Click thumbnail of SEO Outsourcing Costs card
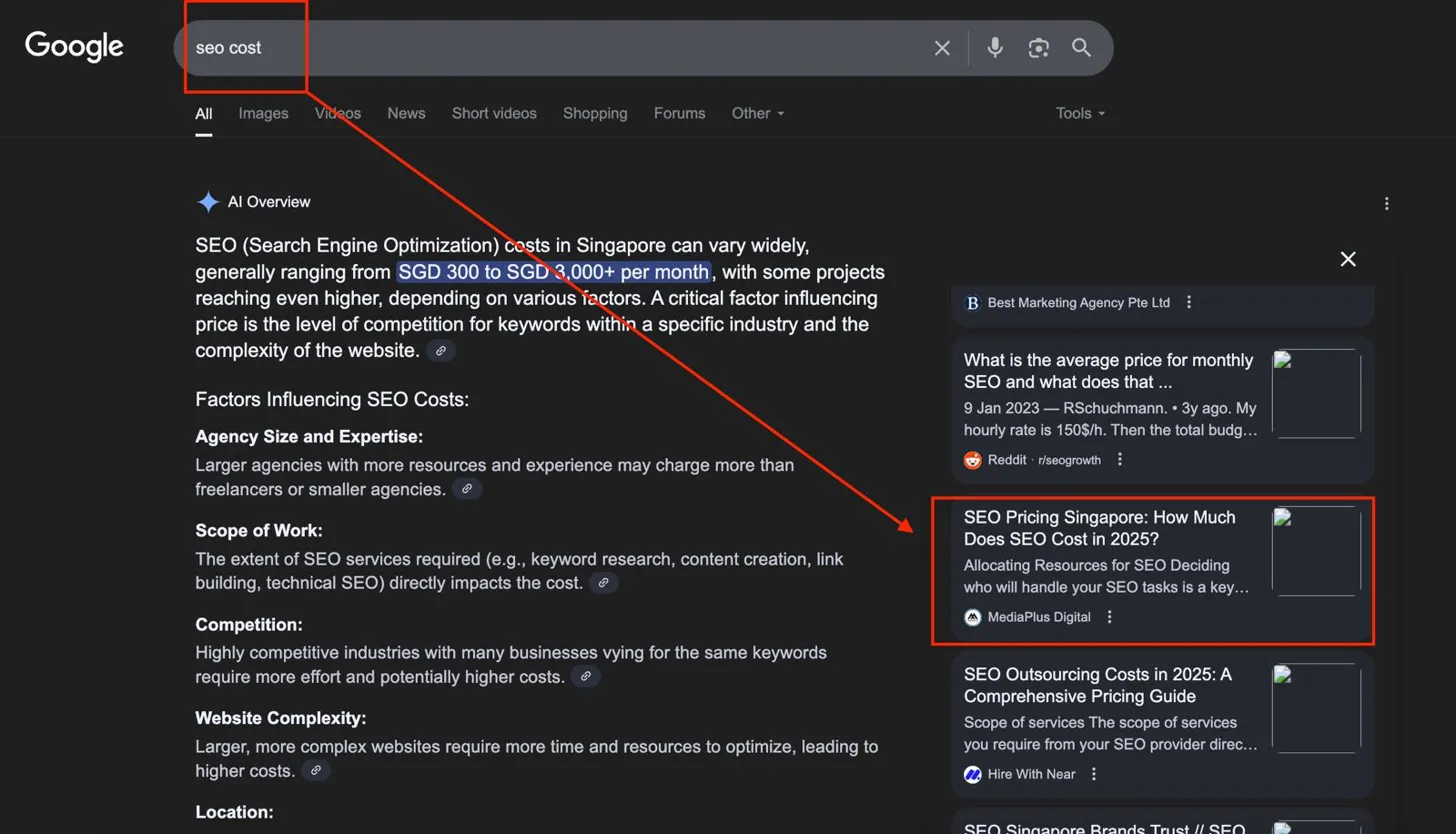Image resolution: width=1456 pixels, height=834 pixels. (x=1316, y=708)
